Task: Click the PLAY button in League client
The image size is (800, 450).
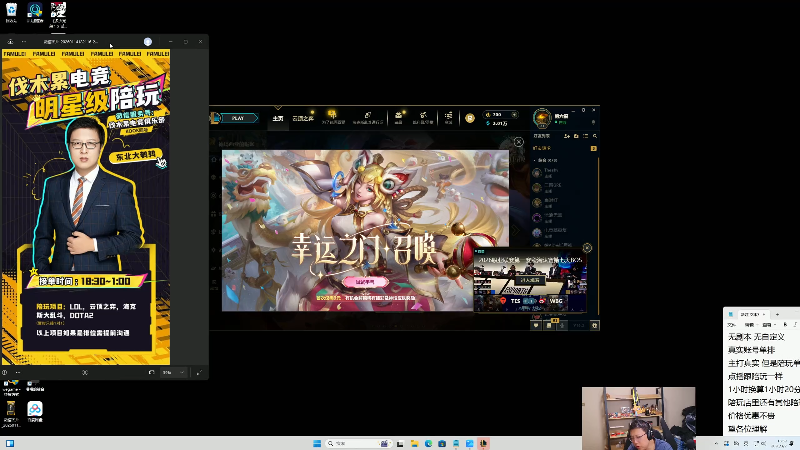Action: point(238,118)
